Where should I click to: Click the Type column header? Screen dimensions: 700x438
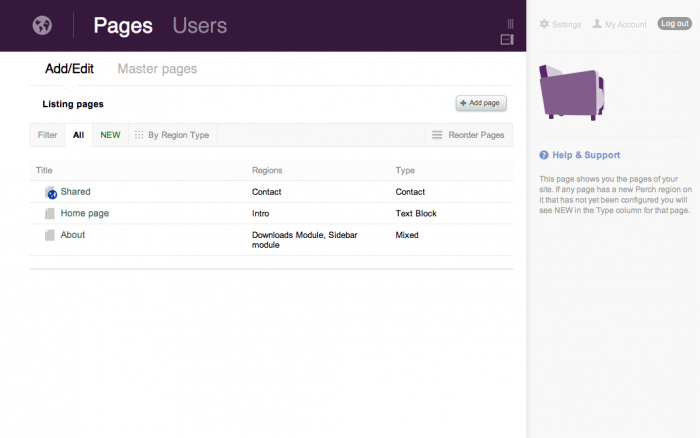point(405,170)
